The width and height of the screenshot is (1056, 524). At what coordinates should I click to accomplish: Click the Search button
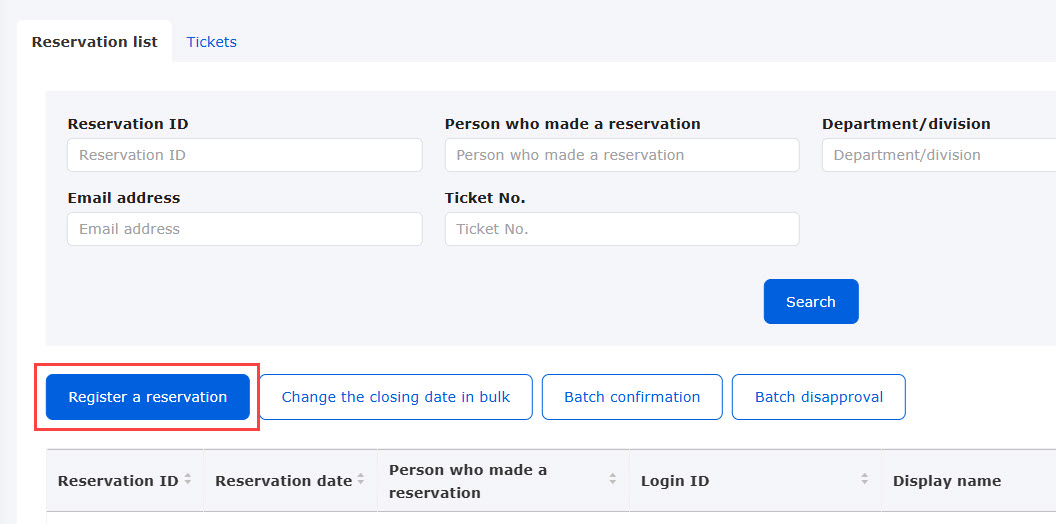click(811, 302)
